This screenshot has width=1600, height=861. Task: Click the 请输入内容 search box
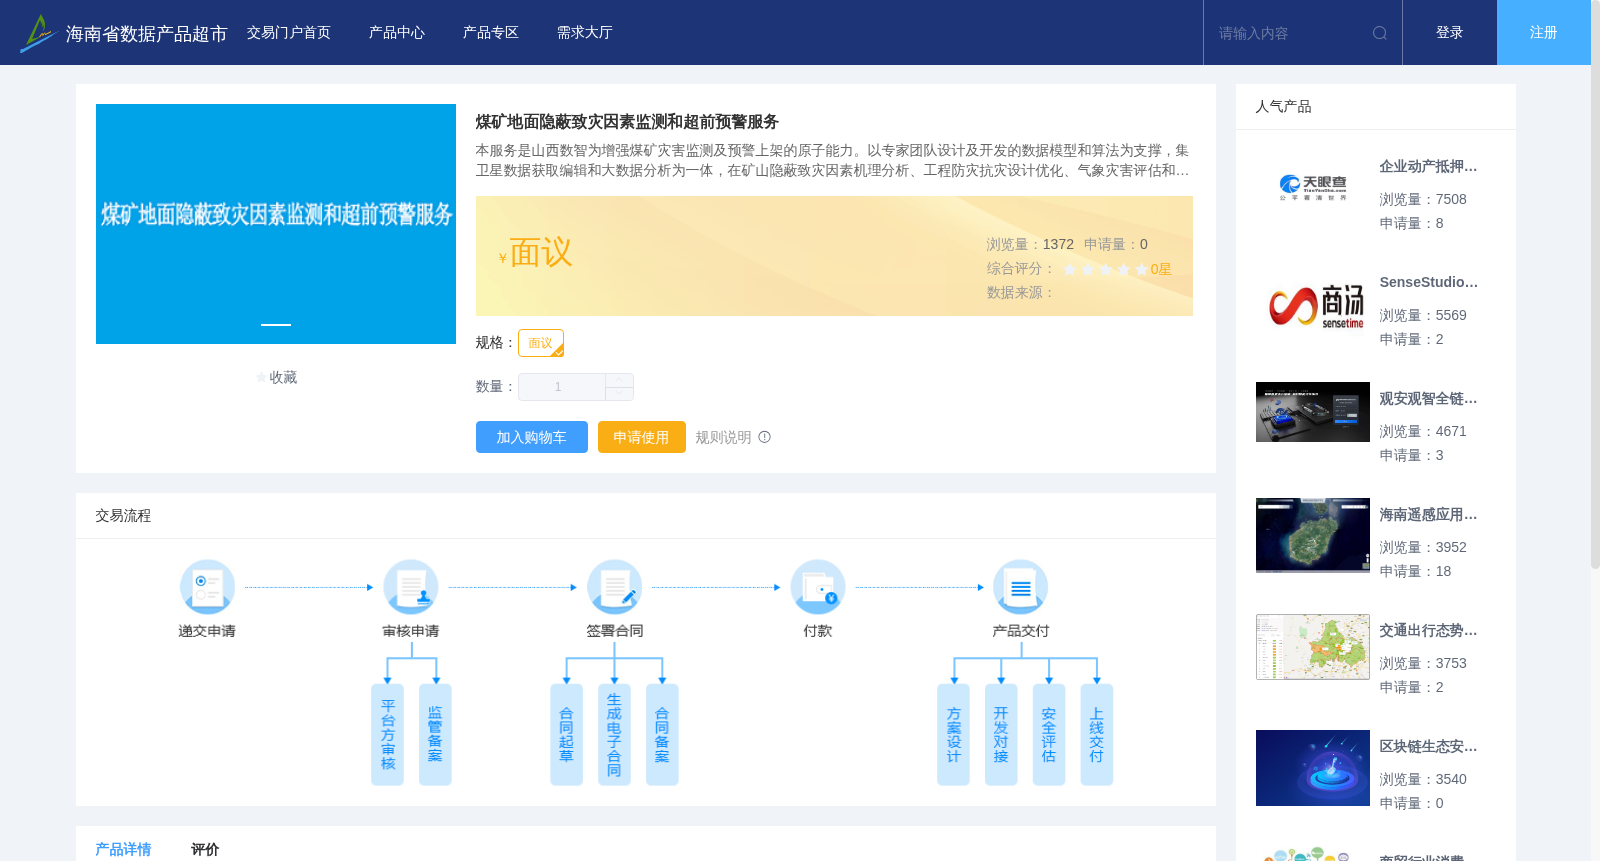coord(1289,33)
